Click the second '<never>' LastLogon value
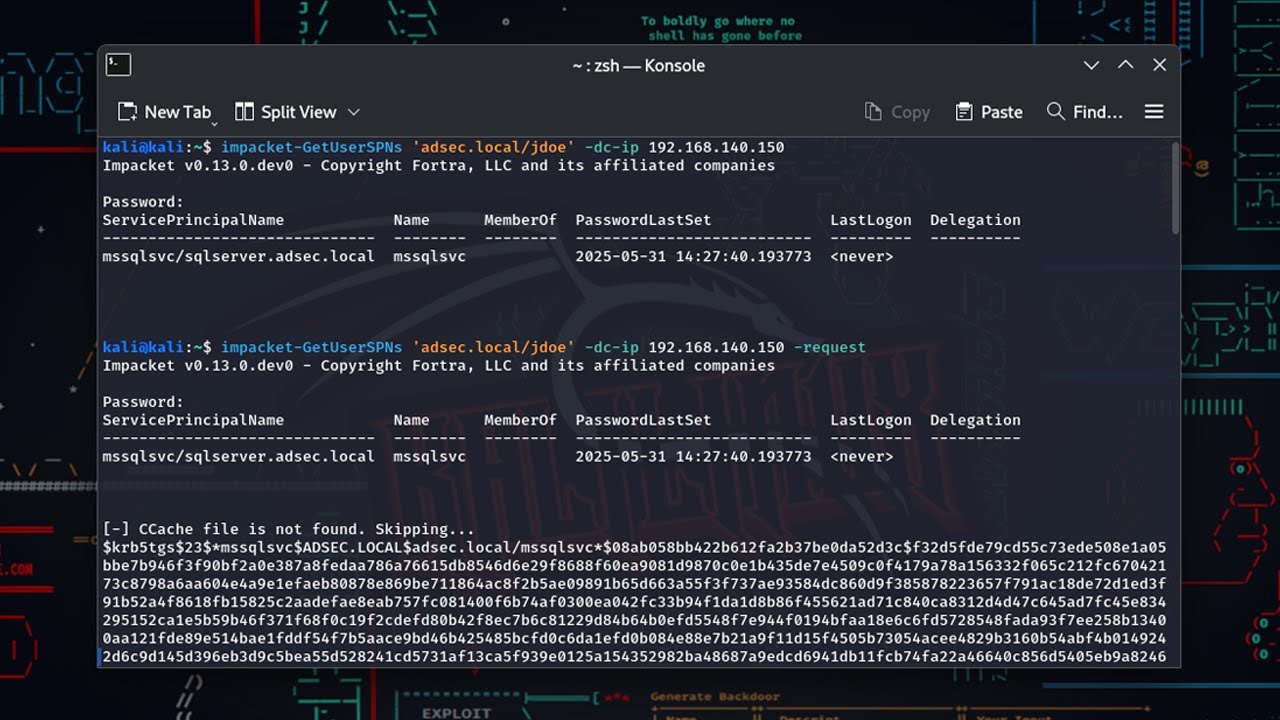The image size is (1280, 720). (862, 456)
